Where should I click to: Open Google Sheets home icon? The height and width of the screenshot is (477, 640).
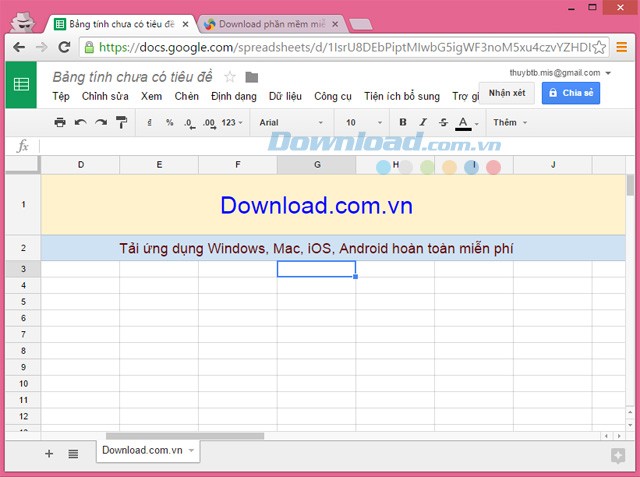pos(21,84)
